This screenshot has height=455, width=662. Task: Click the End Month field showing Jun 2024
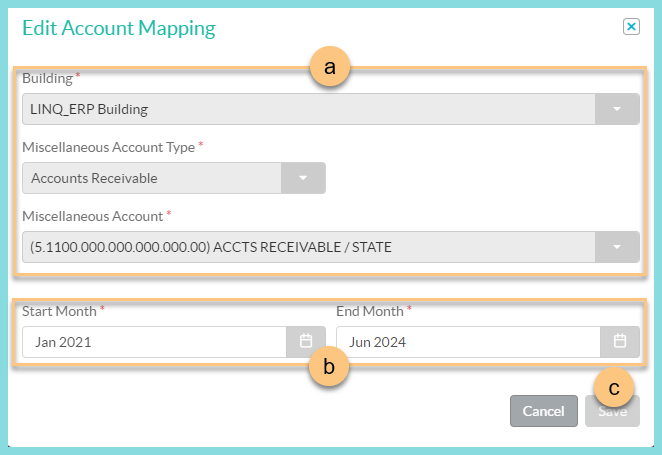pyautogui.click(x=468, y=342)
